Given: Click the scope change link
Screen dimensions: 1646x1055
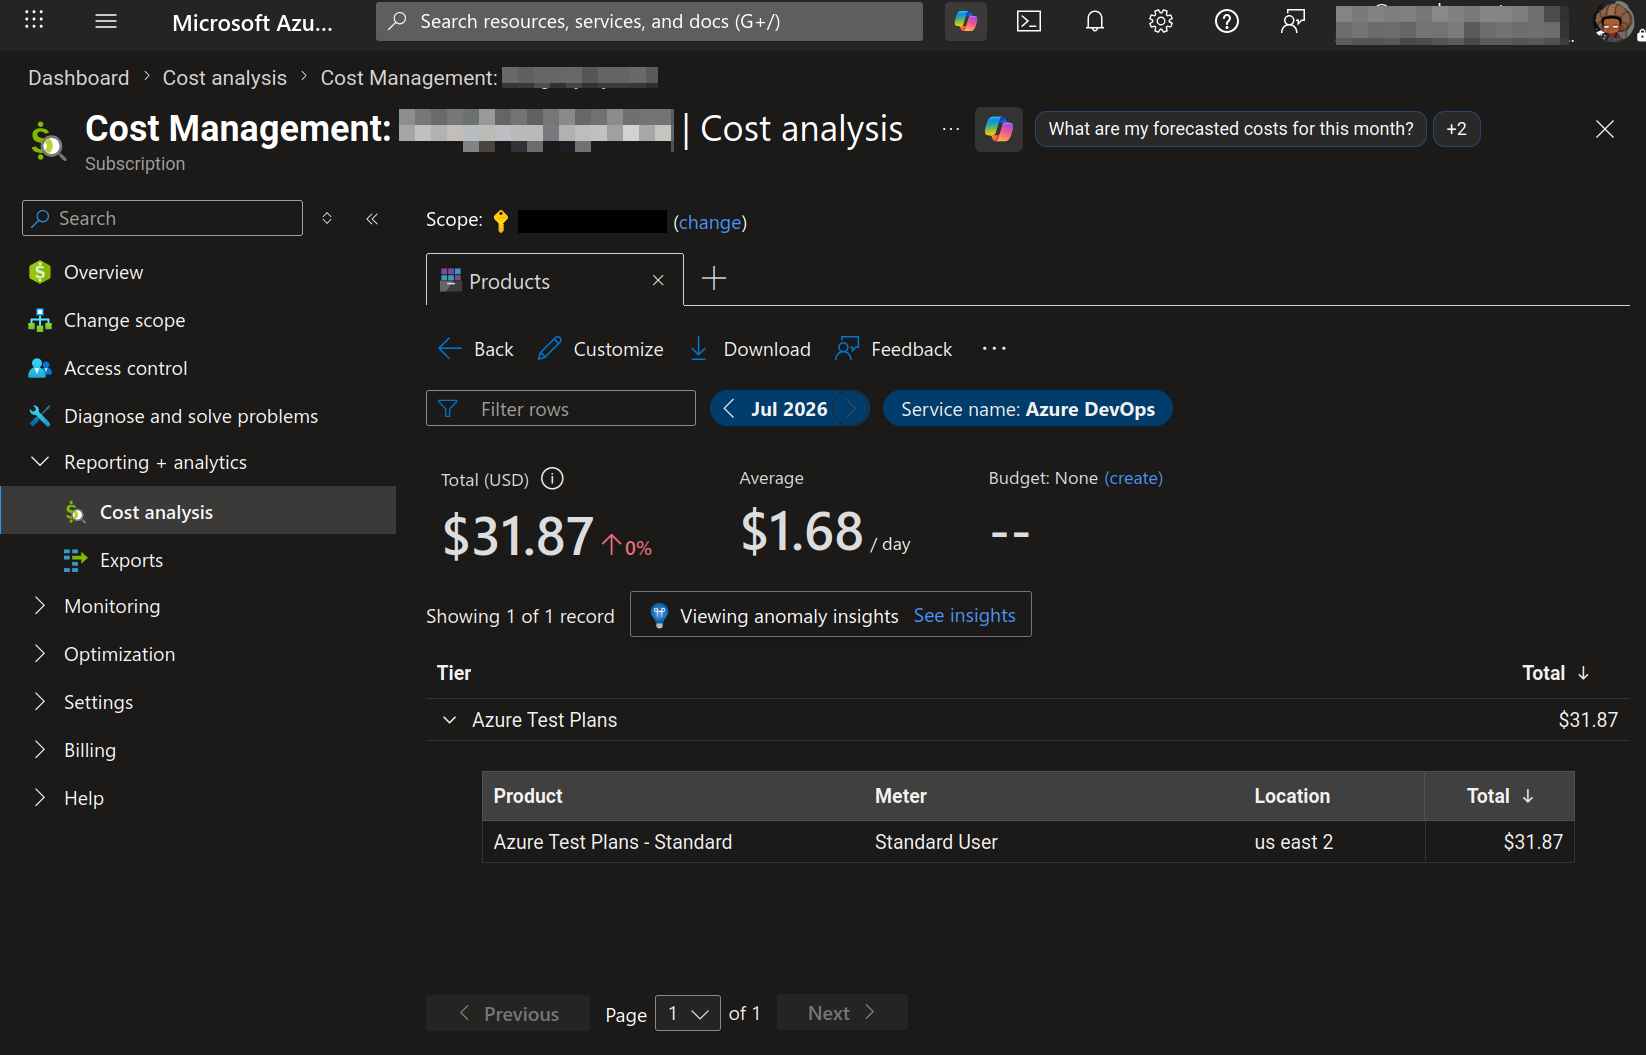Looking at the screenshot, I should [x=710, y=222].
